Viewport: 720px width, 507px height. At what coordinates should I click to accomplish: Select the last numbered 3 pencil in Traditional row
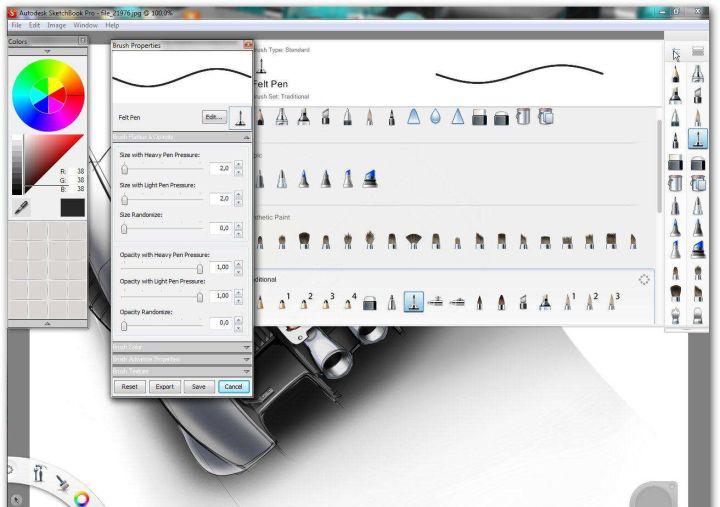coord(613,302)
